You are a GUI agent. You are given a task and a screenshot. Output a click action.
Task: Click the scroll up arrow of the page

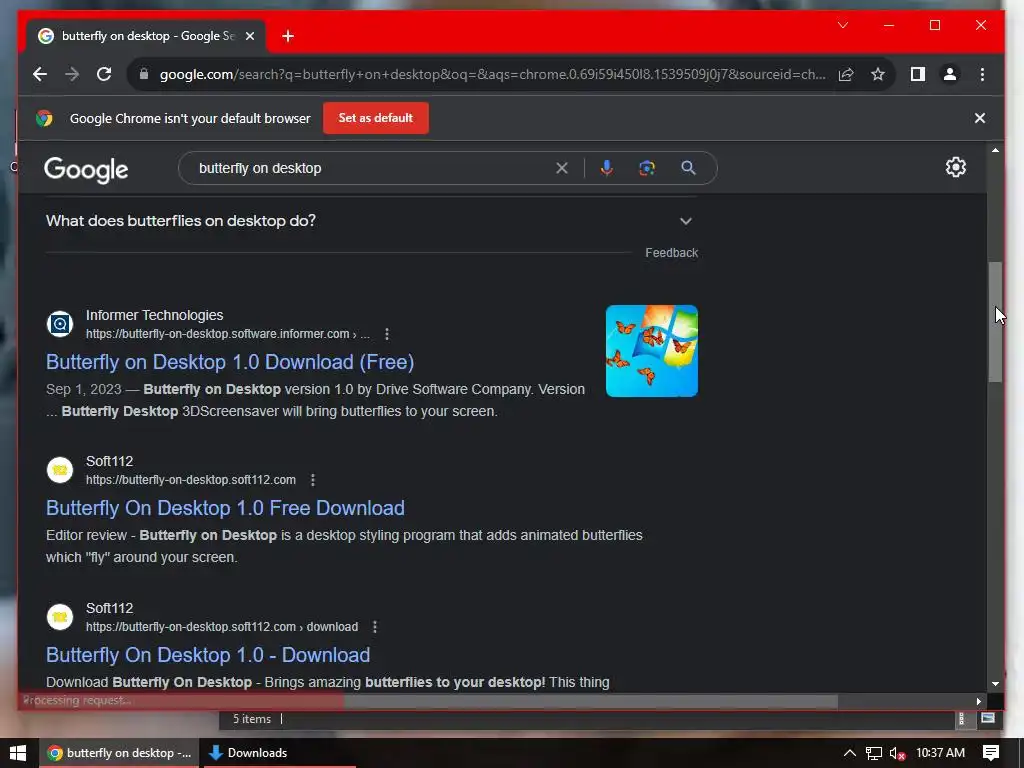[995, 151]
